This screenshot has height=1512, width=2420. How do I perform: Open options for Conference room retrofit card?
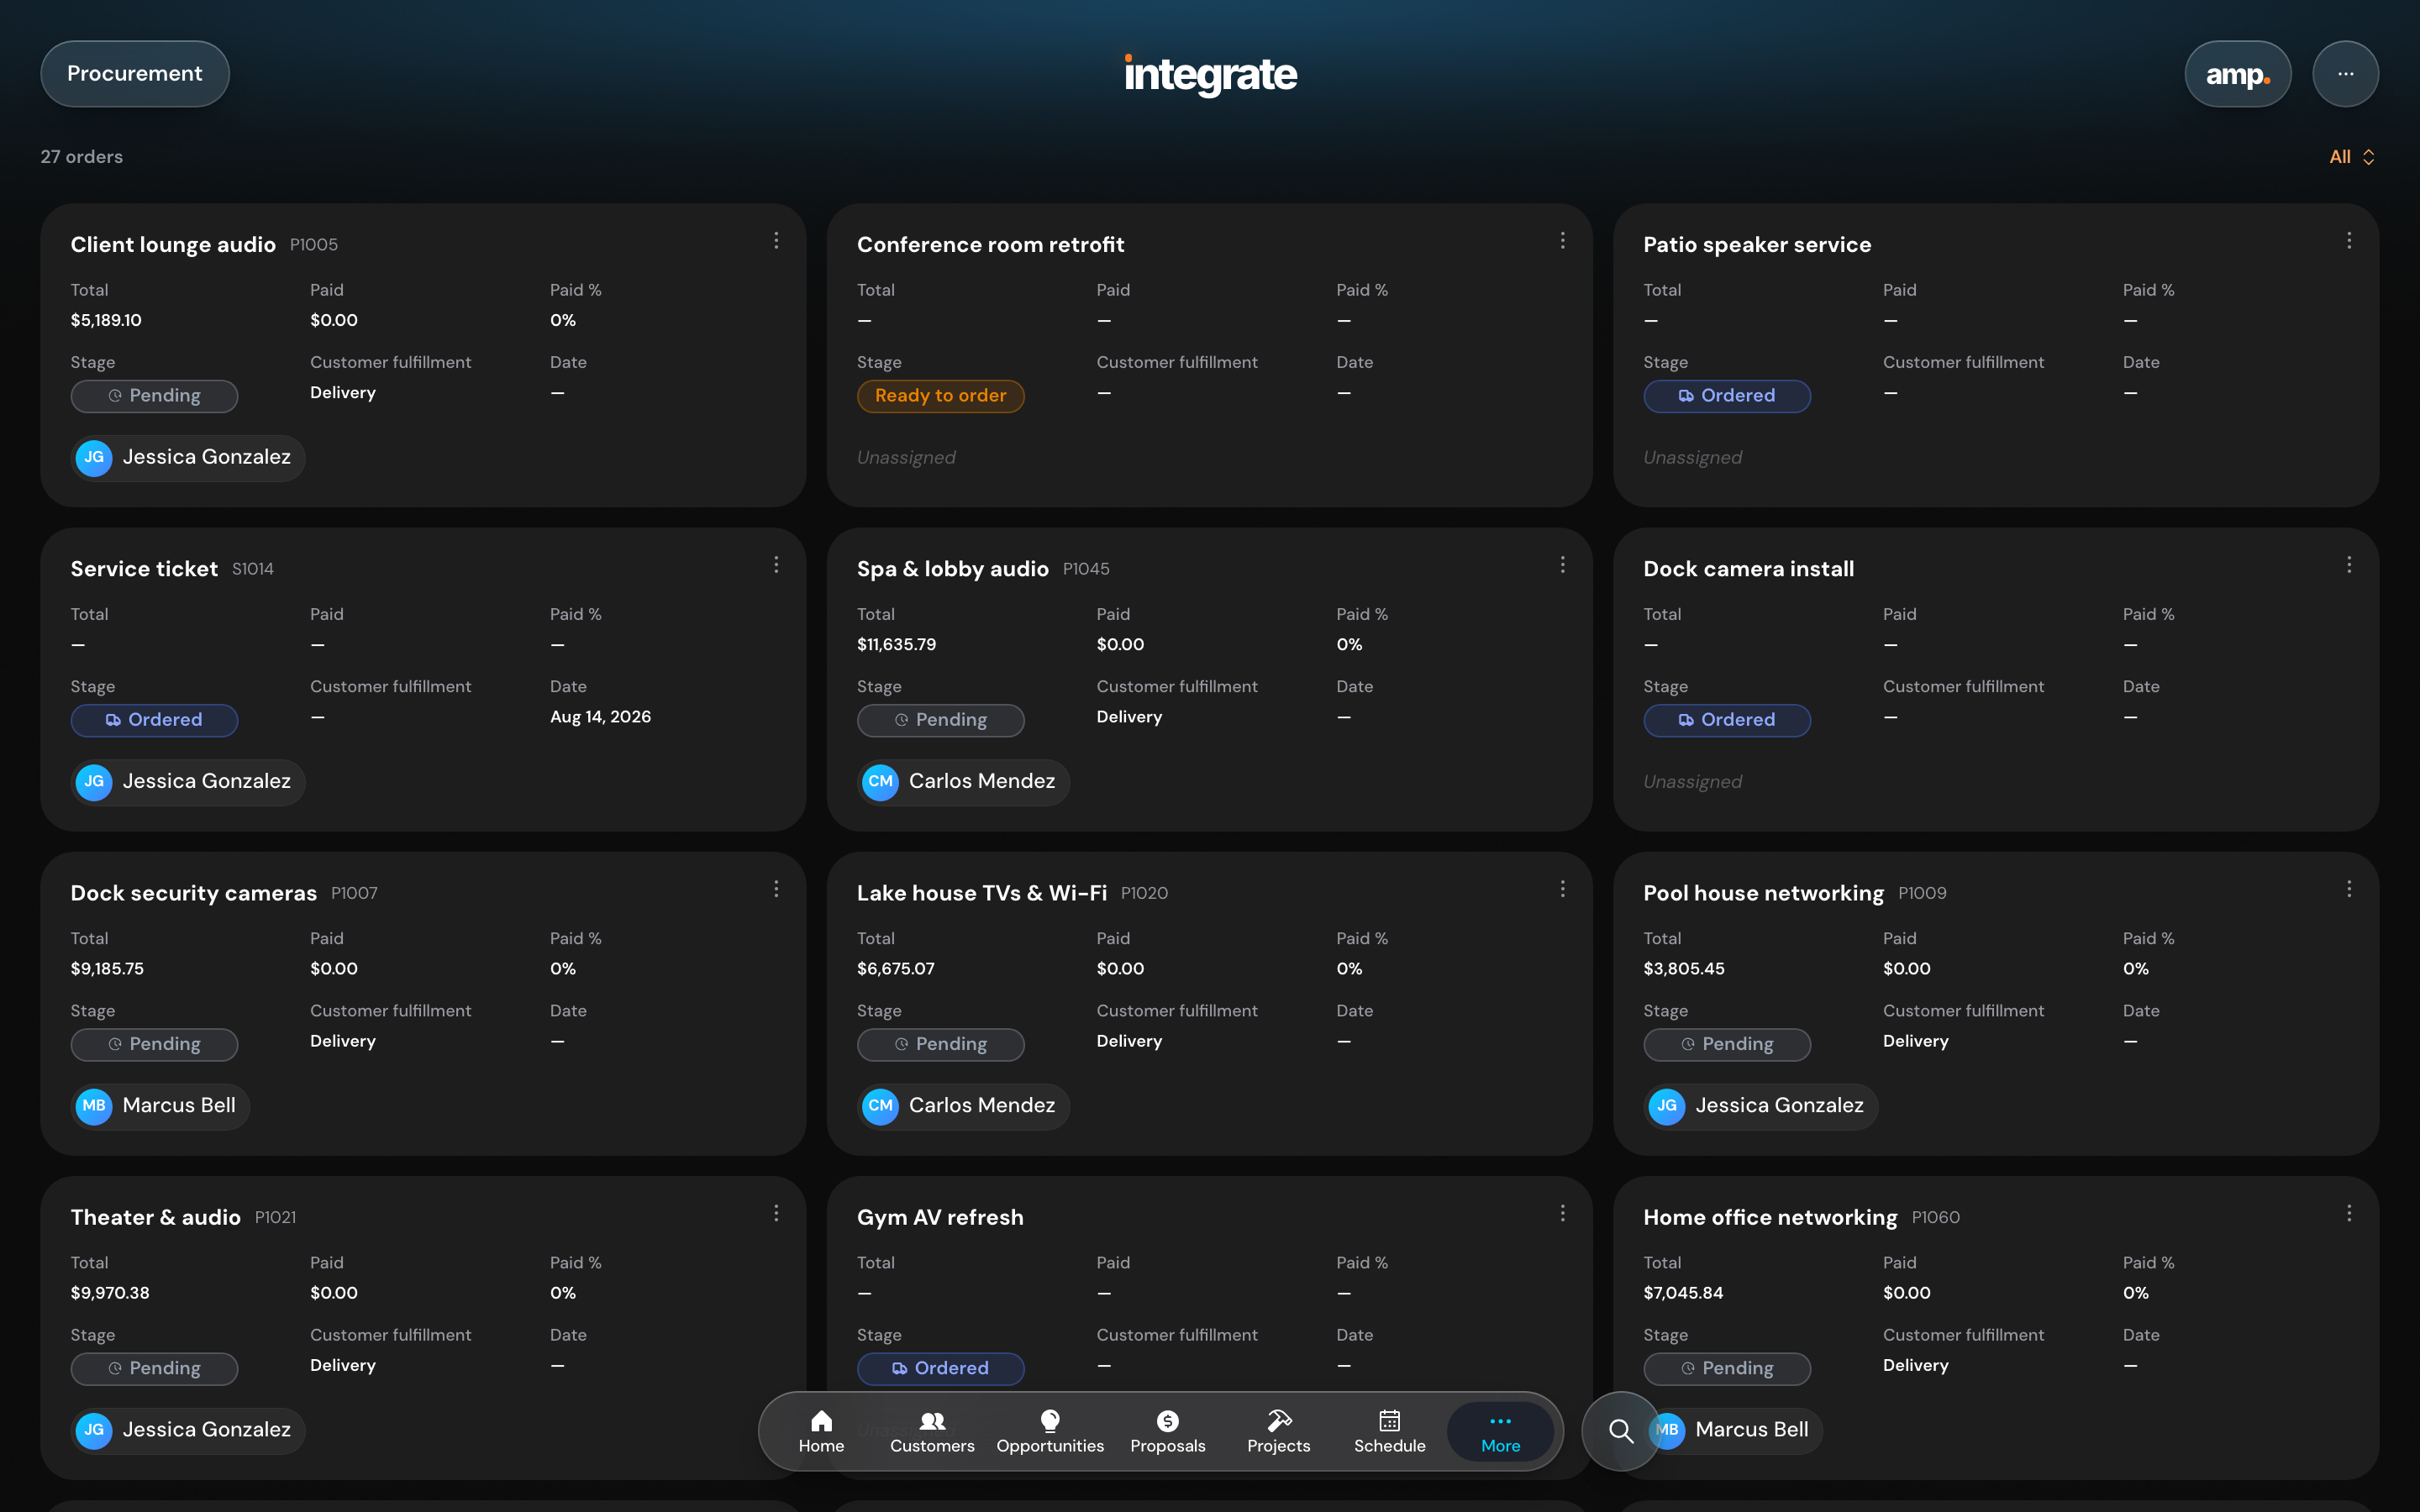tap(1562, 241)
